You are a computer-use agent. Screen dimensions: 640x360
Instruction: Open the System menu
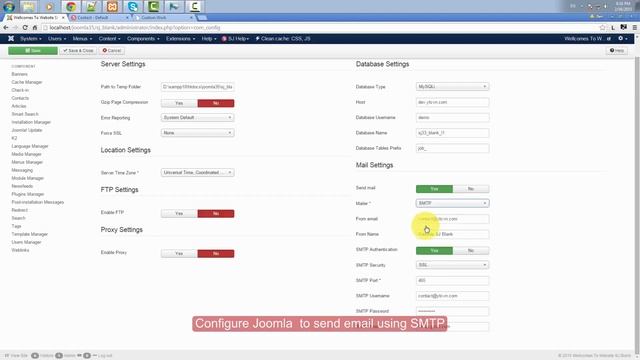pos(31,38)
